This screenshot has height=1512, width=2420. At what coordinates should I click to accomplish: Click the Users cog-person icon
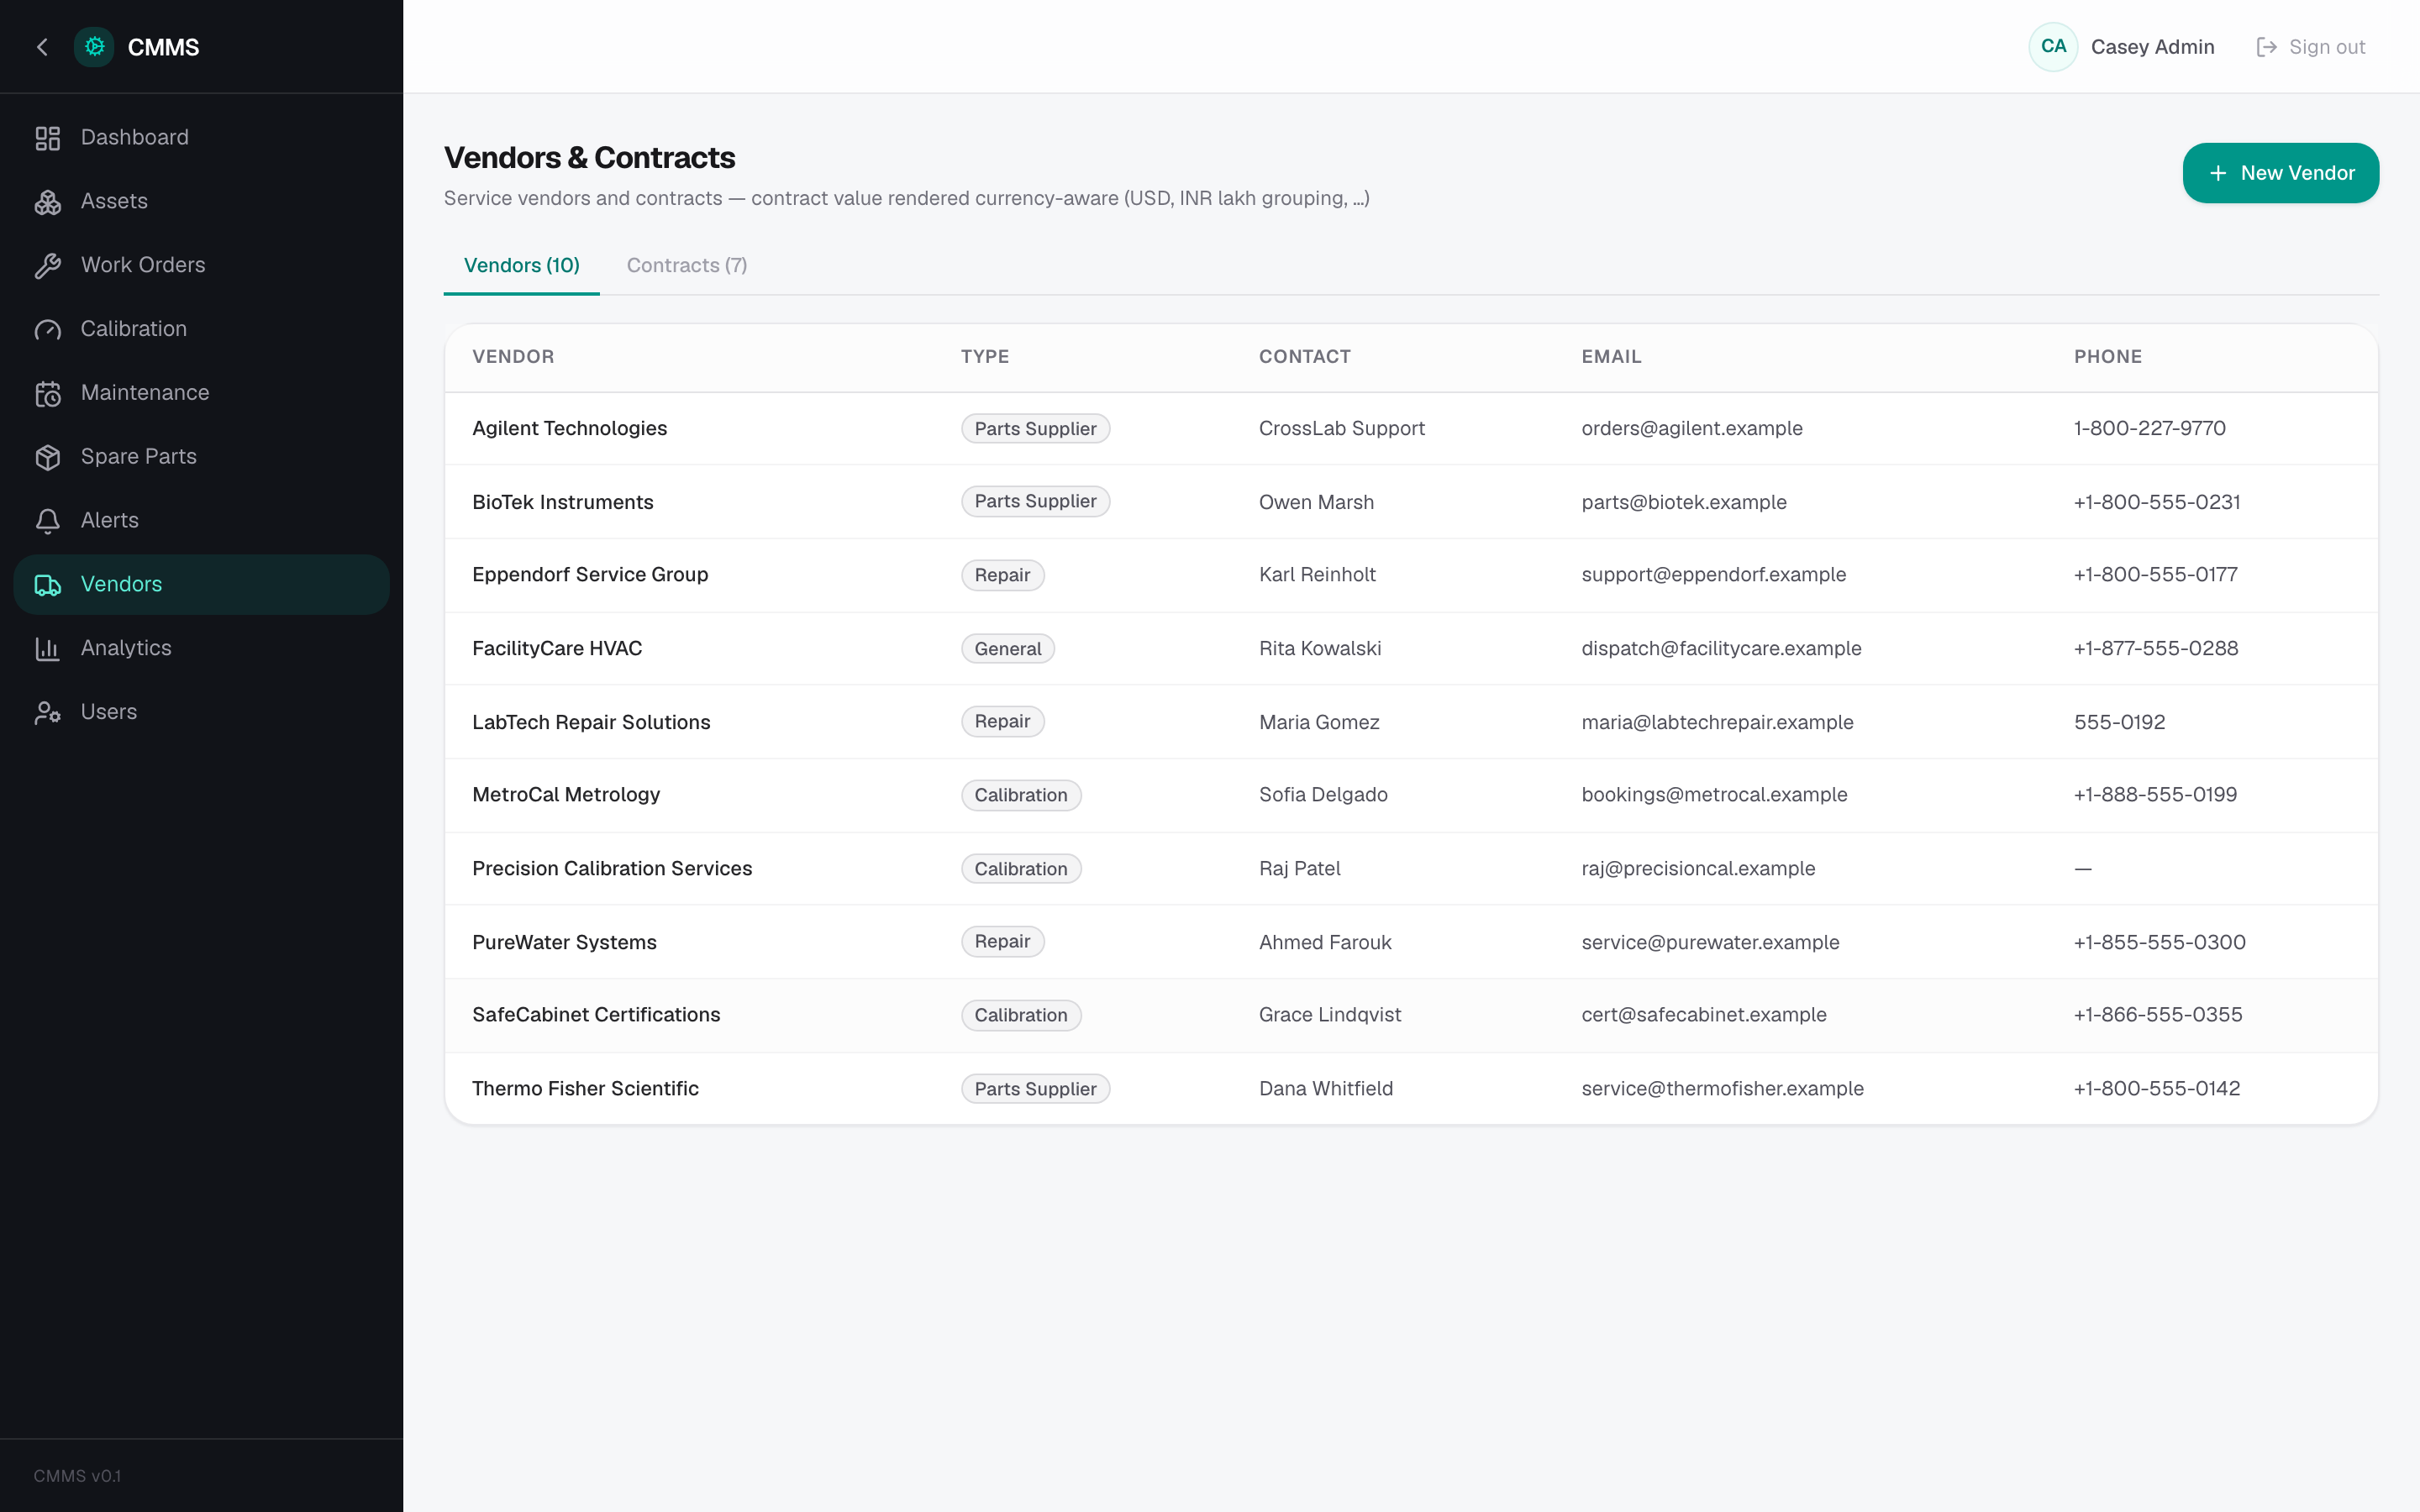tap(48, 713)
